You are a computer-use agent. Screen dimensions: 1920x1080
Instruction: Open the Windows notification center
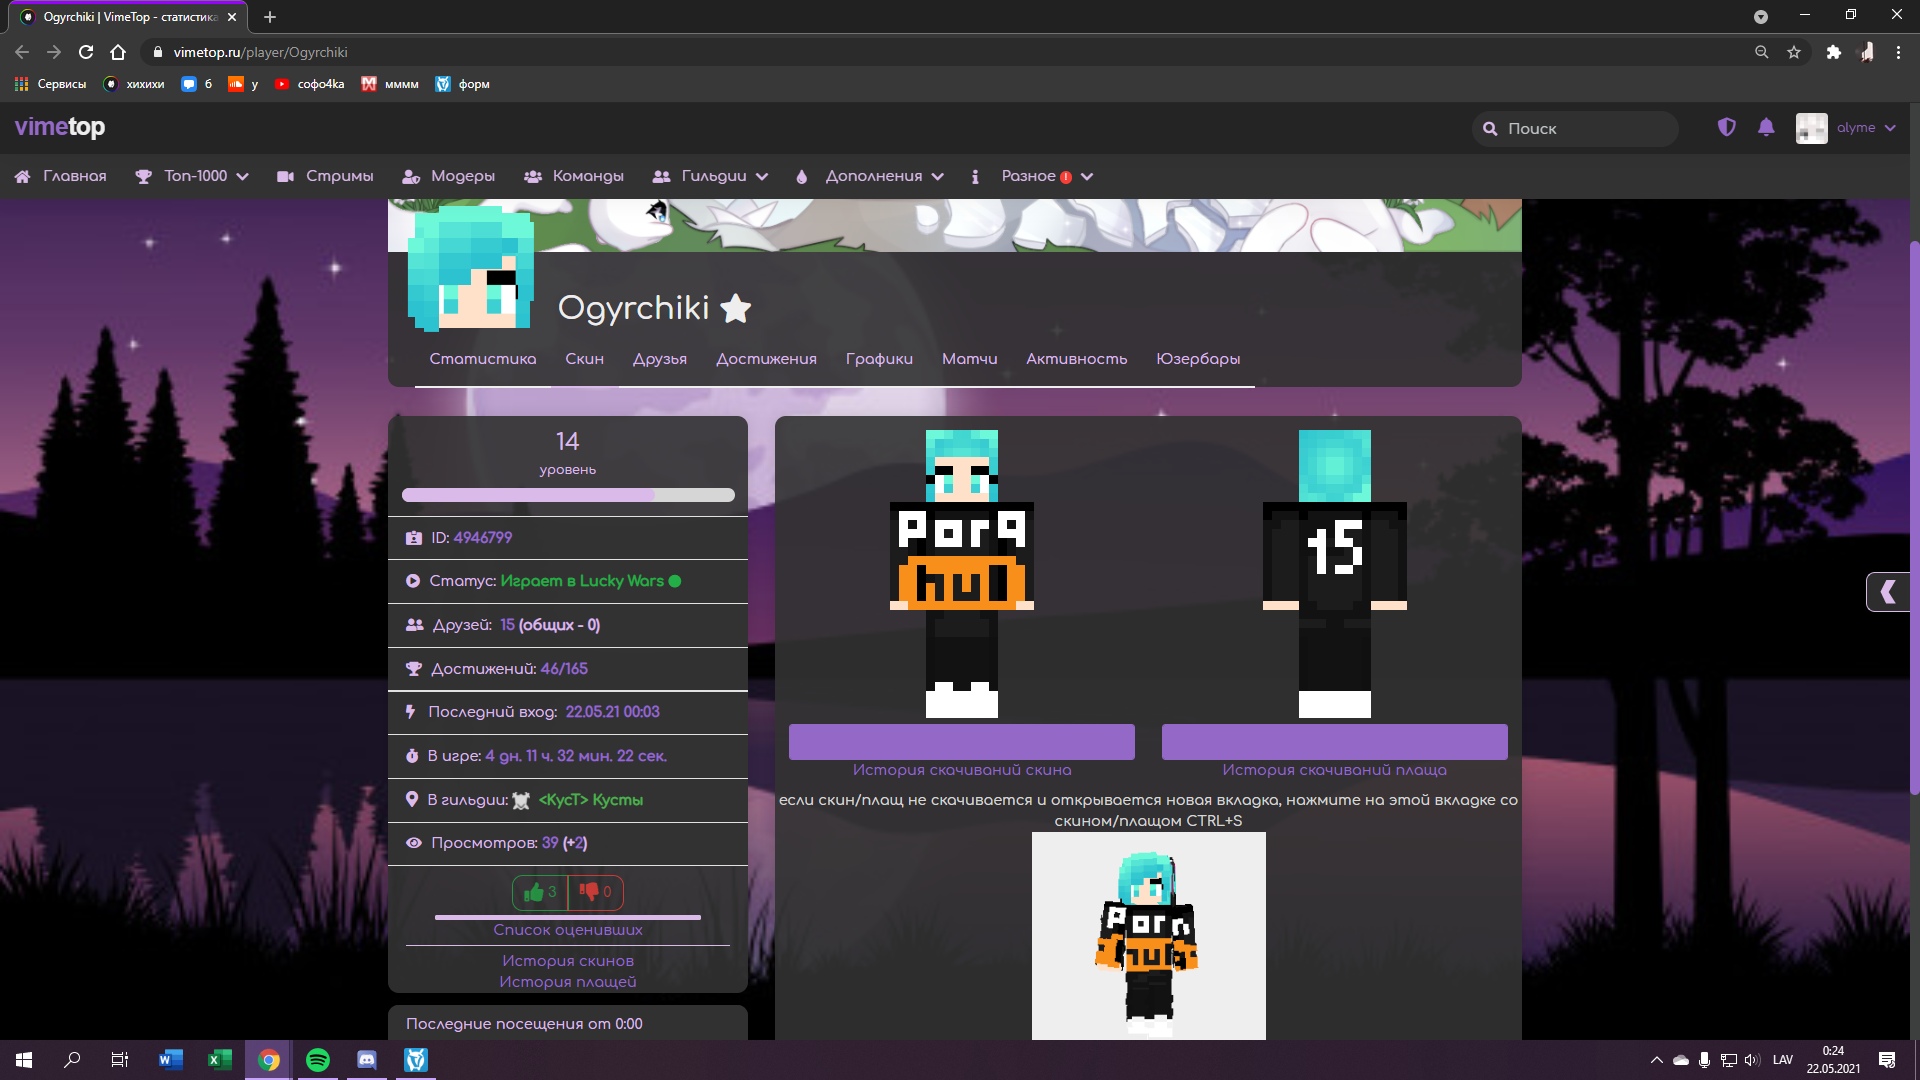pos(1887,1060)
